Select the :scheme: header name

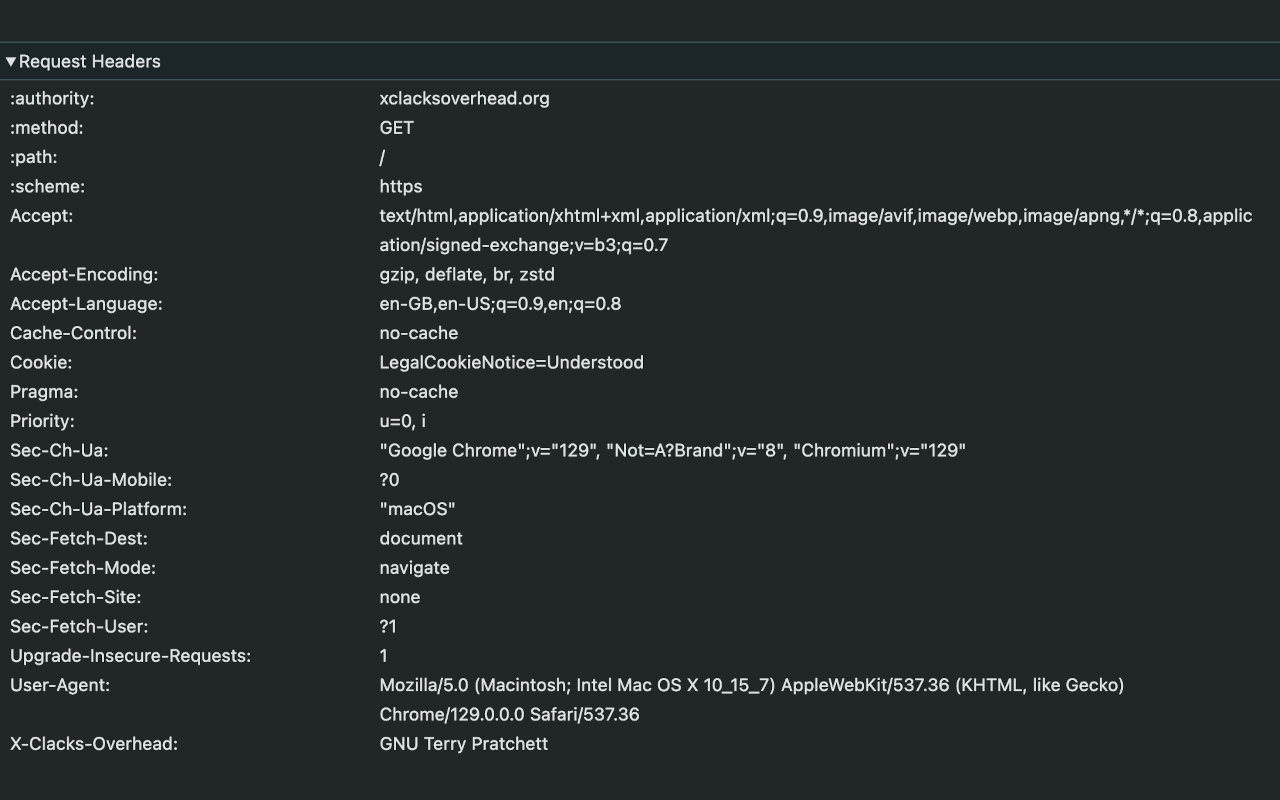[x=47, y=186]
